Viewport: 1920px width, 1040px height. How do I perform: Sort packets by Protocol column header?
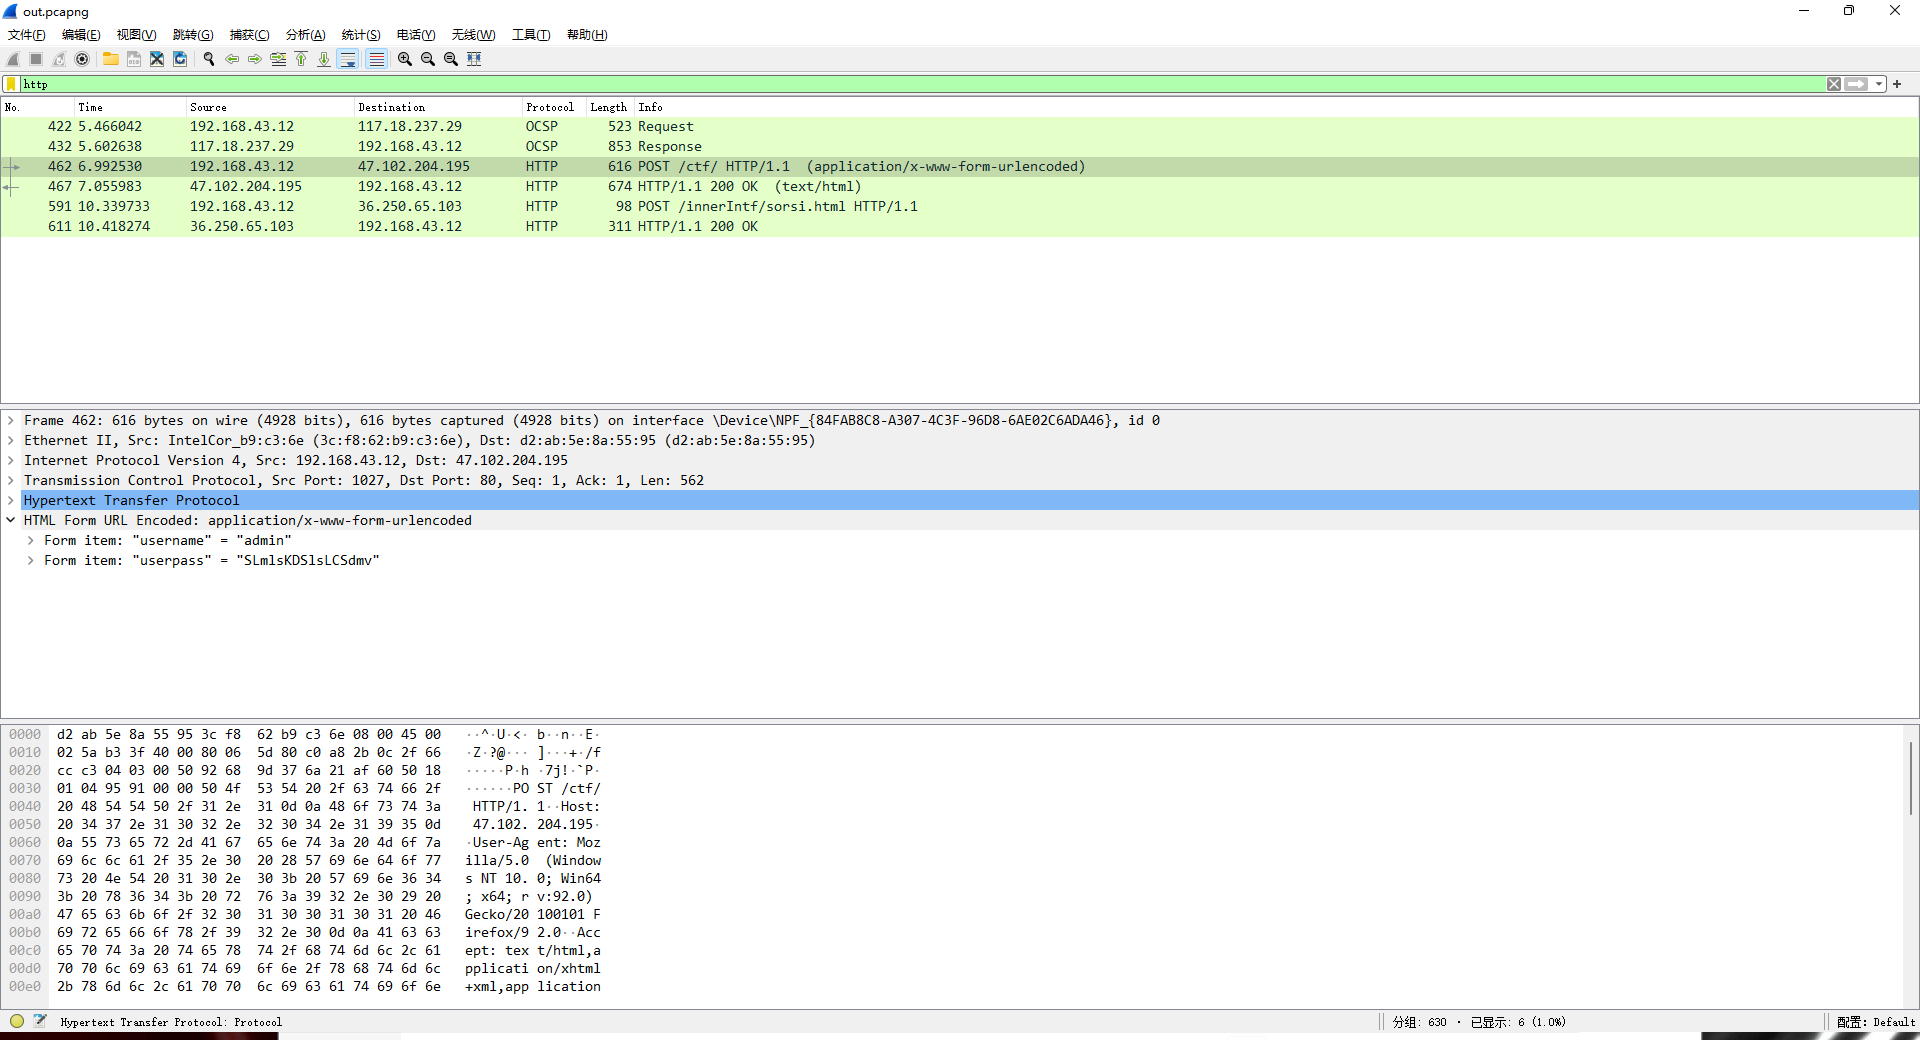[x=550, y=107]
